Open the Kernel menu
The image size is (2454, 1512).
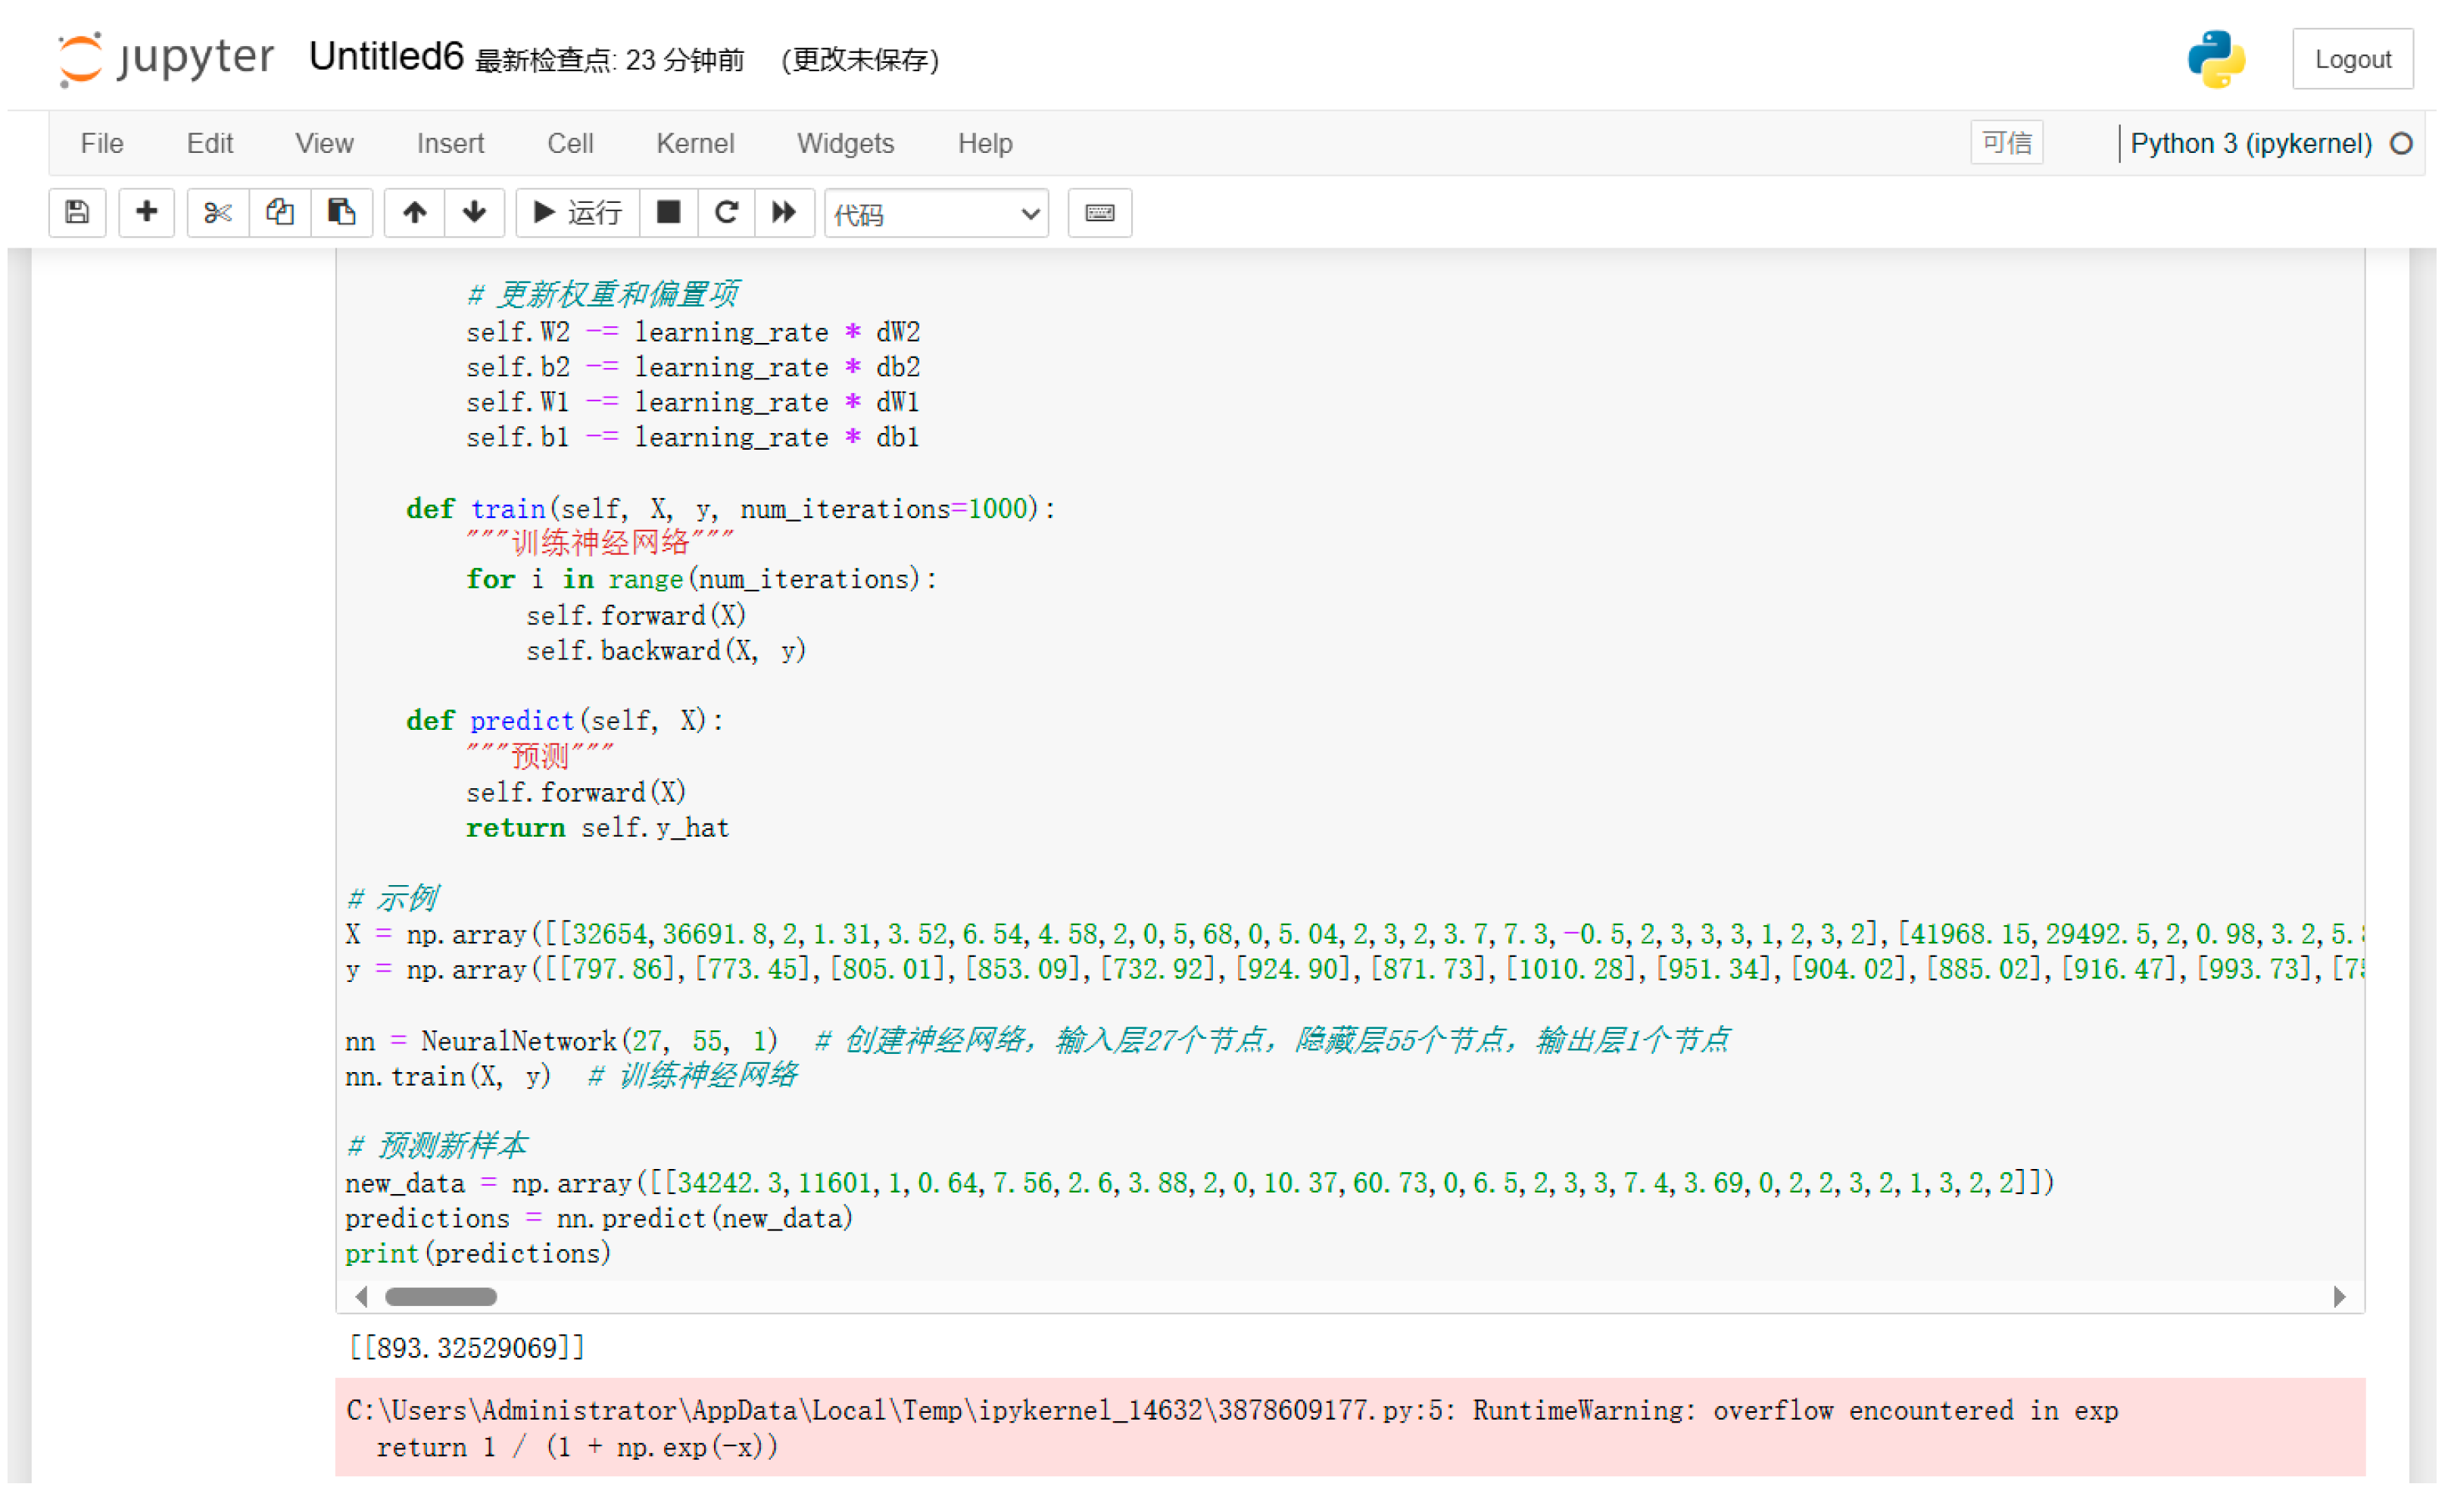click(x=695, y=143)
